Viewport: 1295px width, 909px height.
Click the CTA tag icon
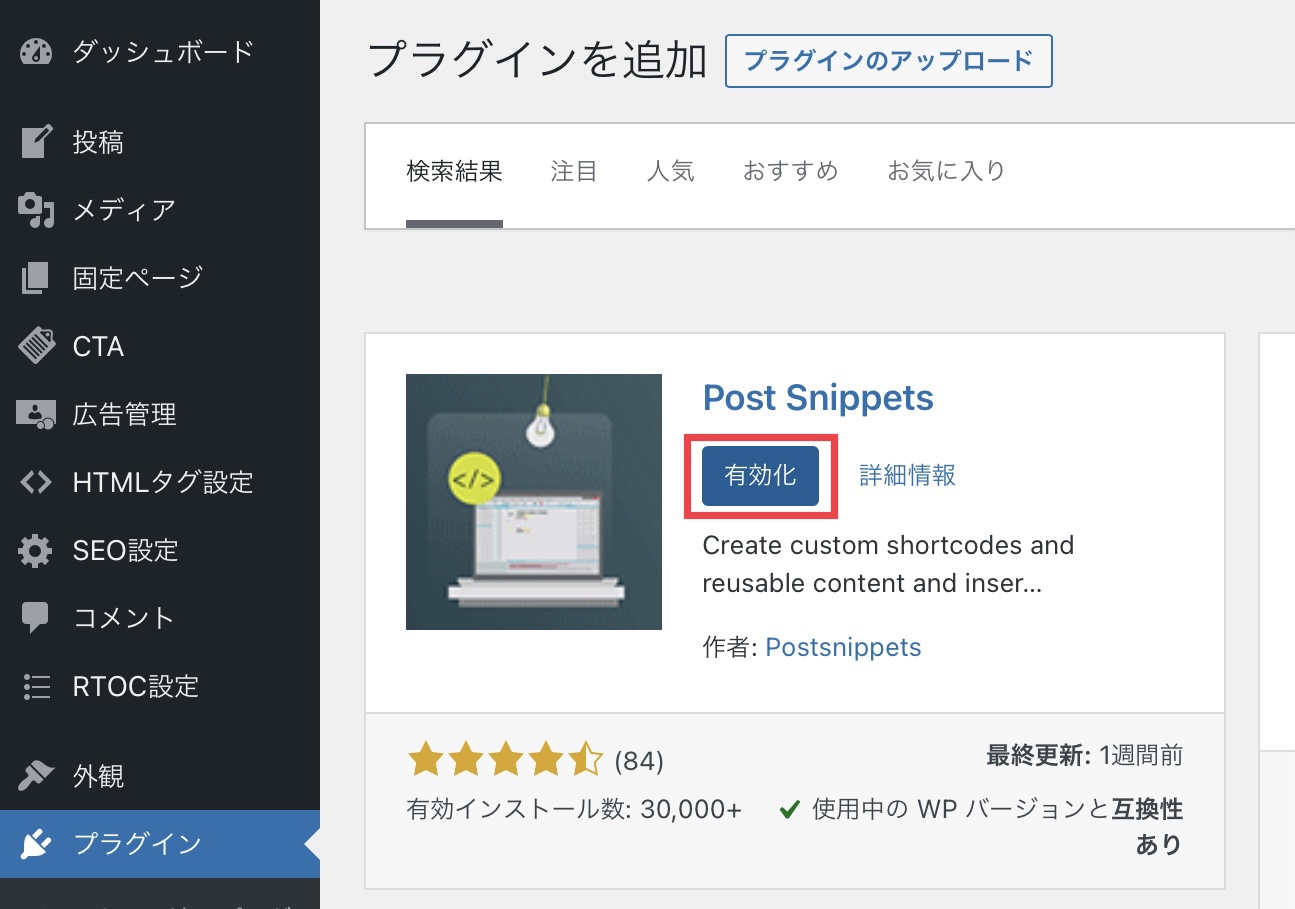[x=36, y=346]
